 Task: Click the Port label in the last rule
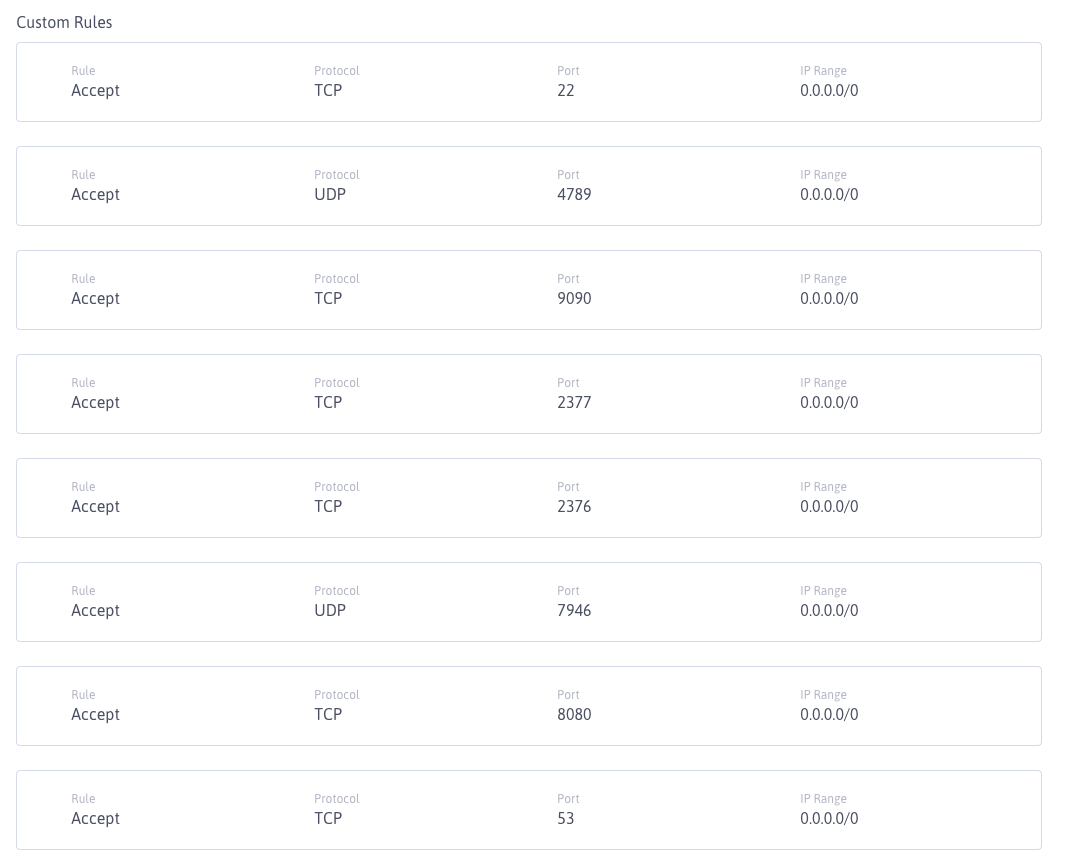[x=568, y=799]
